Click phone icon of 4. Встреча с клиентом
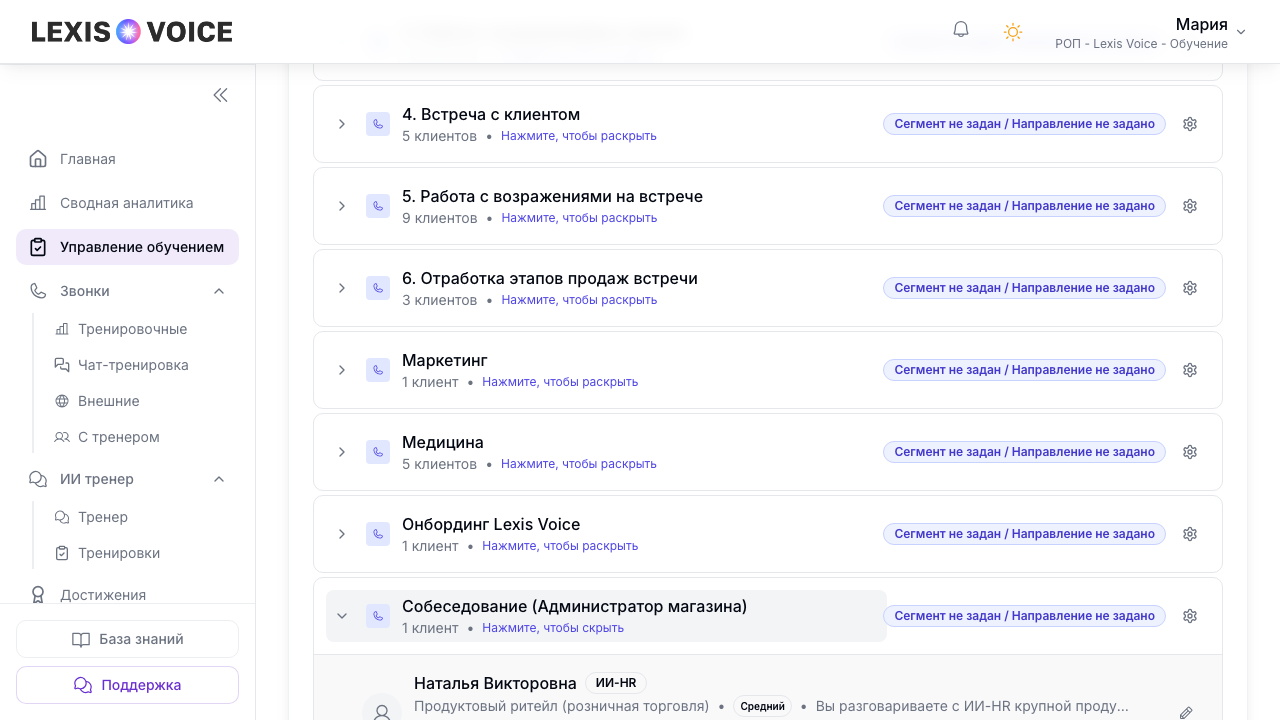This screenshot has height=720, width=1280. click(378, 124)
